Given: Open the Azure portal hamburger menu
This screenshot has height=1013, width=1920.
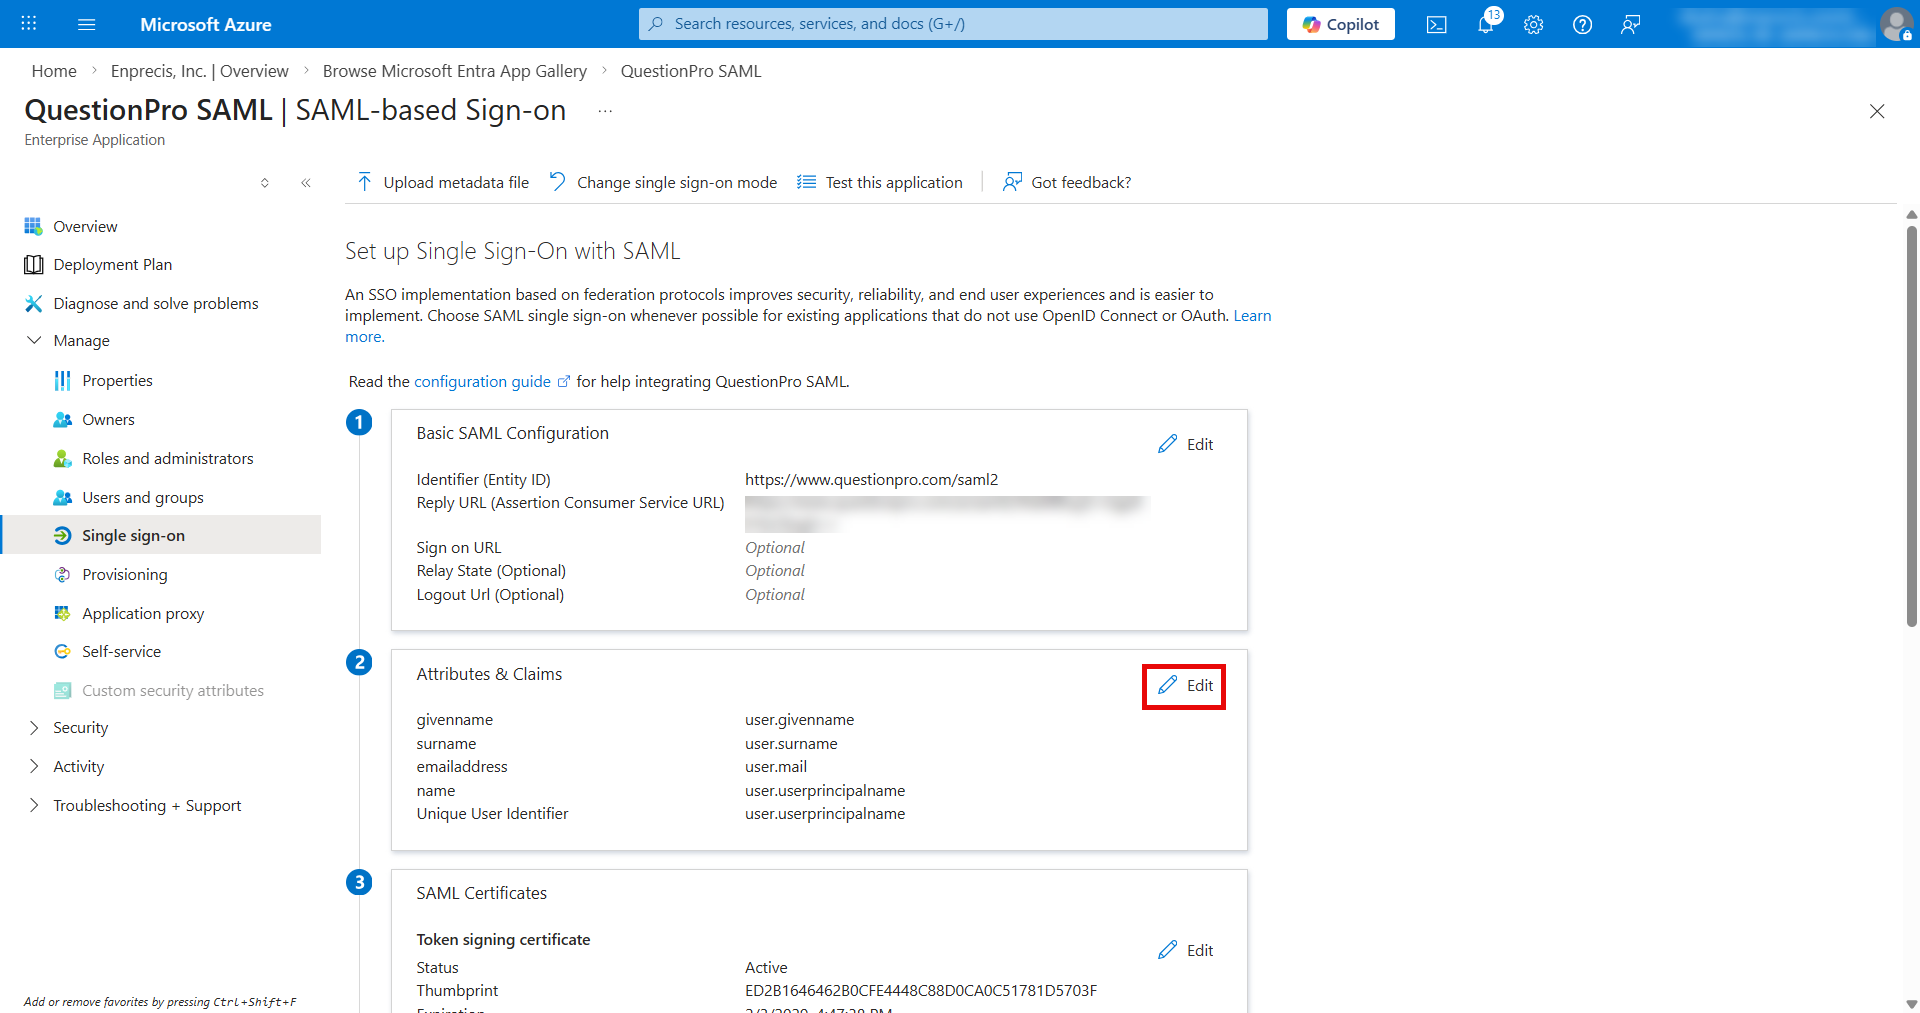Looking at the screenshot, I should point(87,24).
